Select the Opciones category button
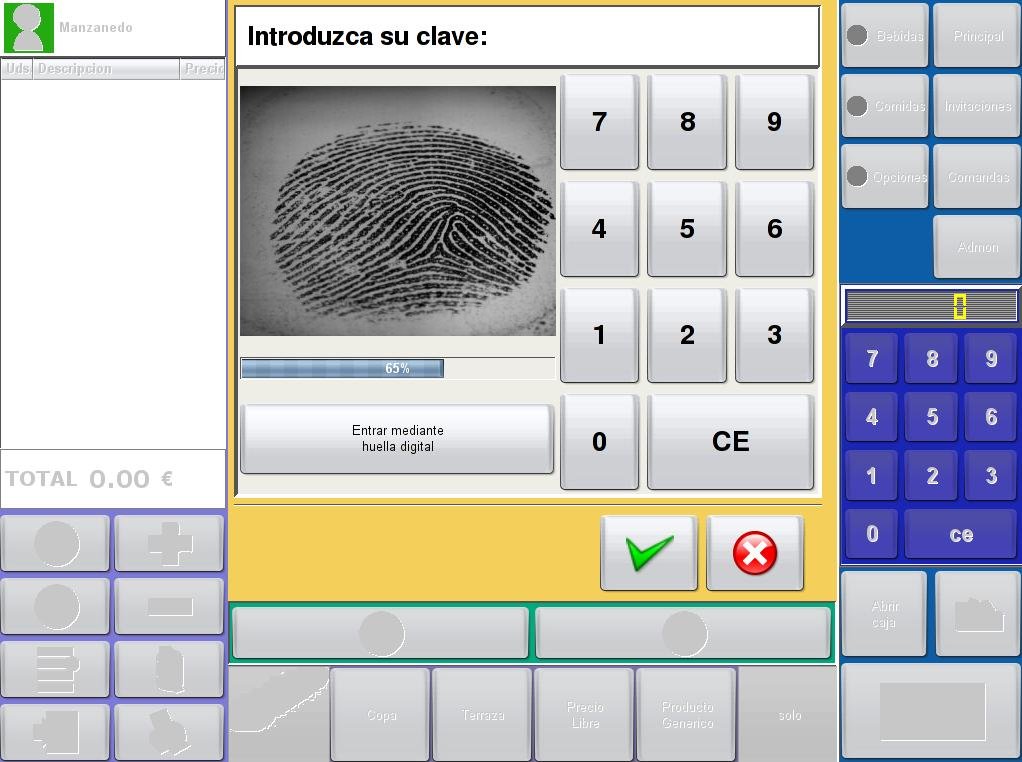This screenshot has height=762, width=1022. [885, 177]
